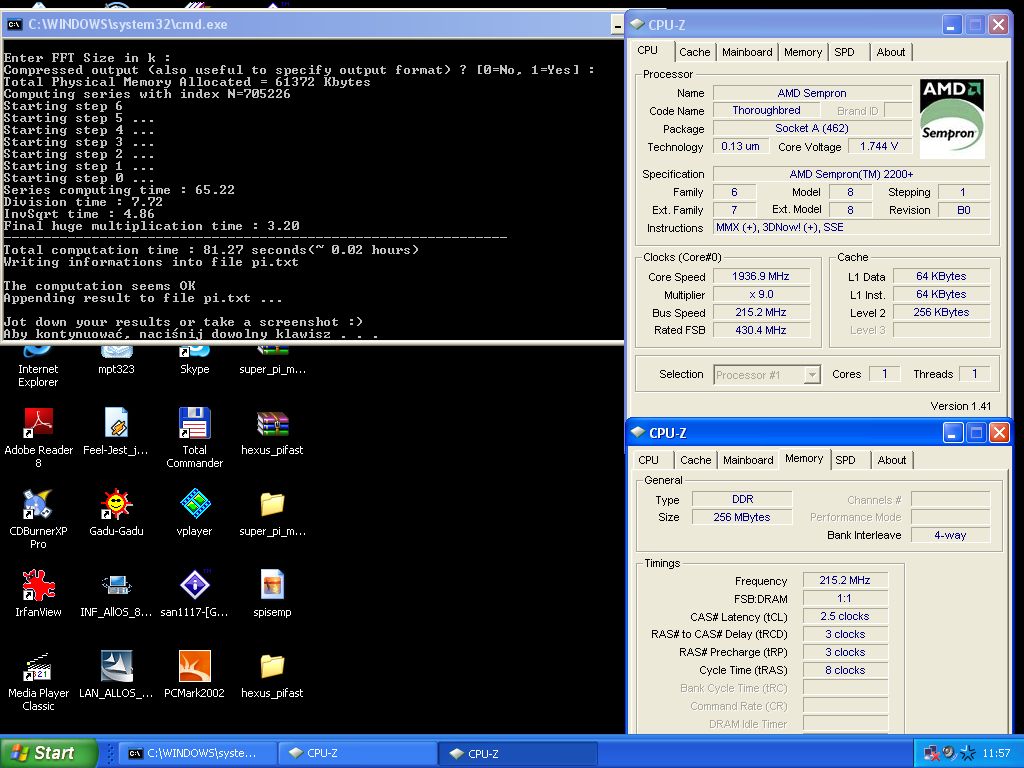
Task: Click the bottom CPU-Z window title icon
Action: [x=638, y=432]
